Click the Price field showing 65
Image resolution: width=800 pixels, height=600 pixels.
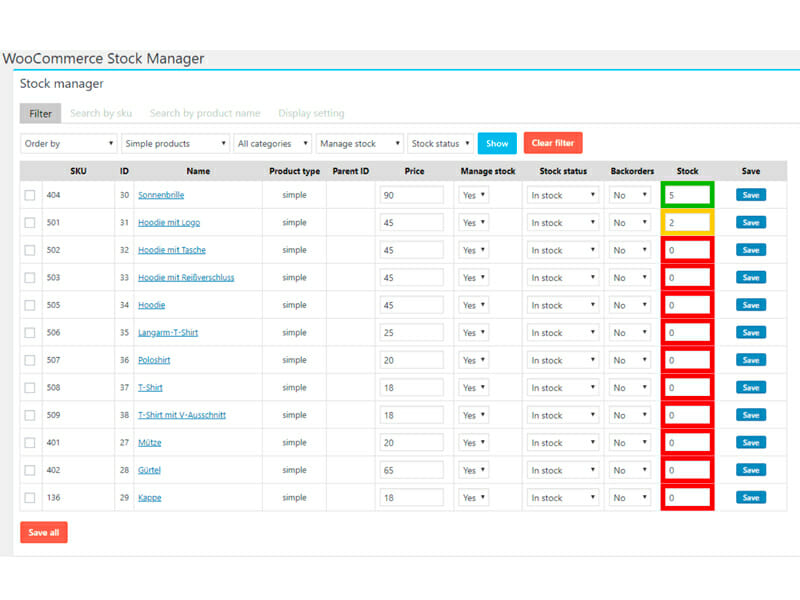[x=412, y=470]
